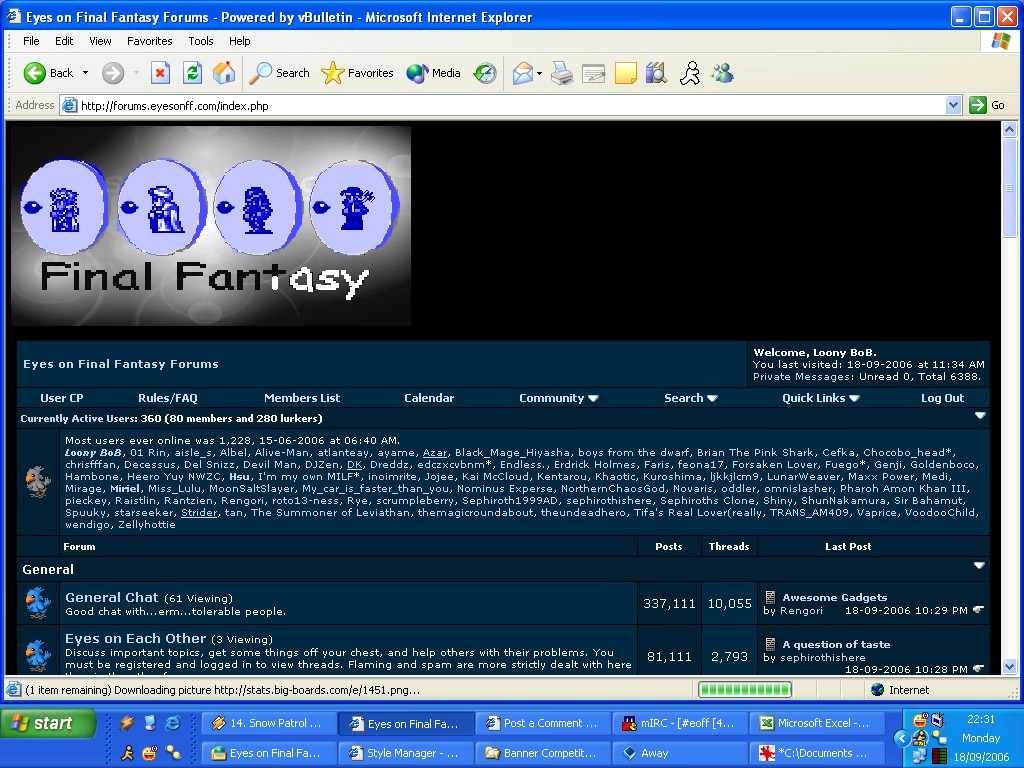Click the green Go button arrow
Viewport: 1024px width, 768px height.
click(978, 105)
